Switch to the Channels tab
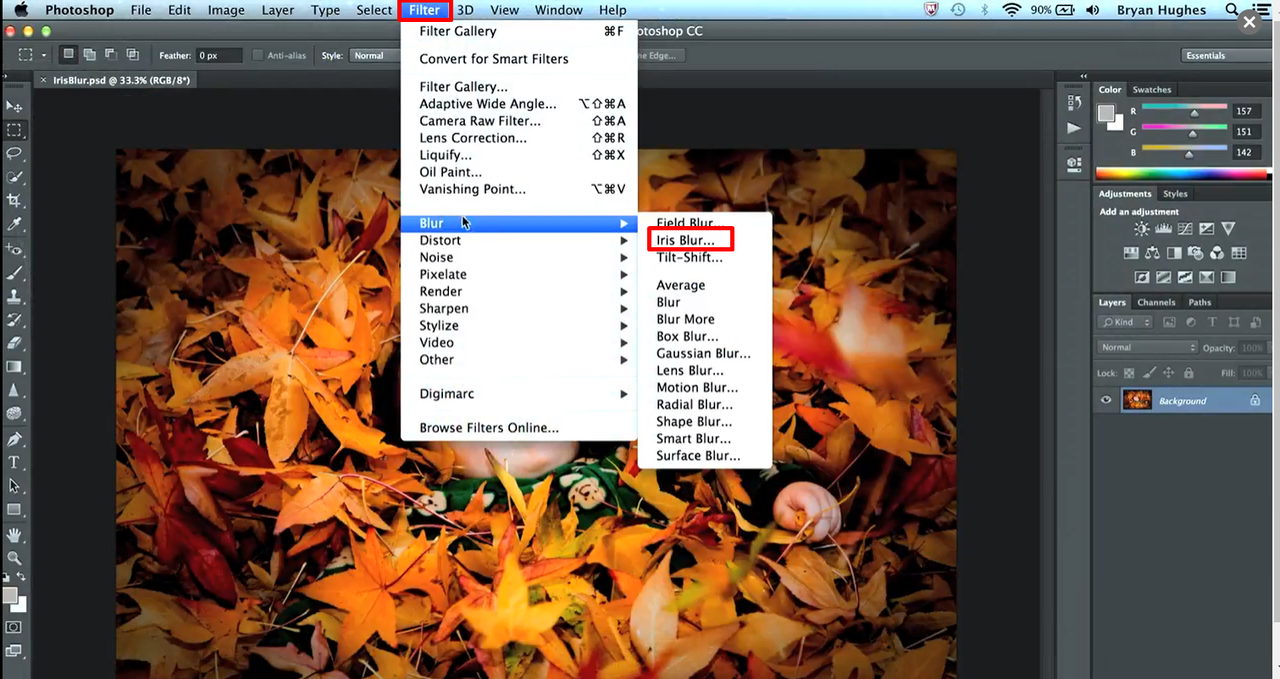1280x679 pixels. [1156, 302]
